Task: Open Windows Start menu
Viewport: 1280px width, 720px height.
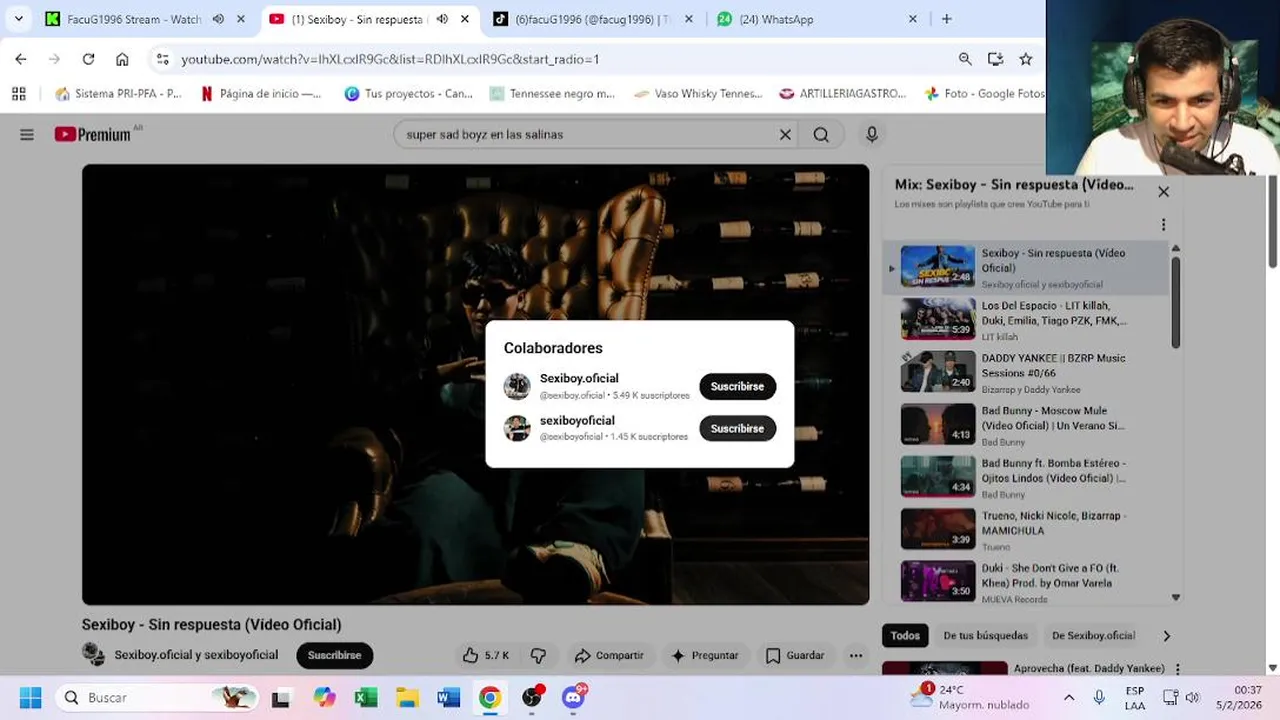Action: click(31, 697)
